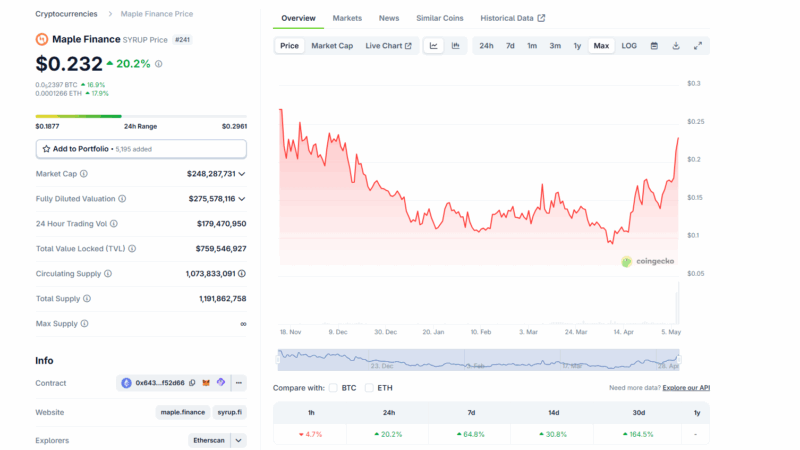Click right handle of chart range navigator
Image resolution: width=800 pixels, height=450 pixels.
[679, 360]
